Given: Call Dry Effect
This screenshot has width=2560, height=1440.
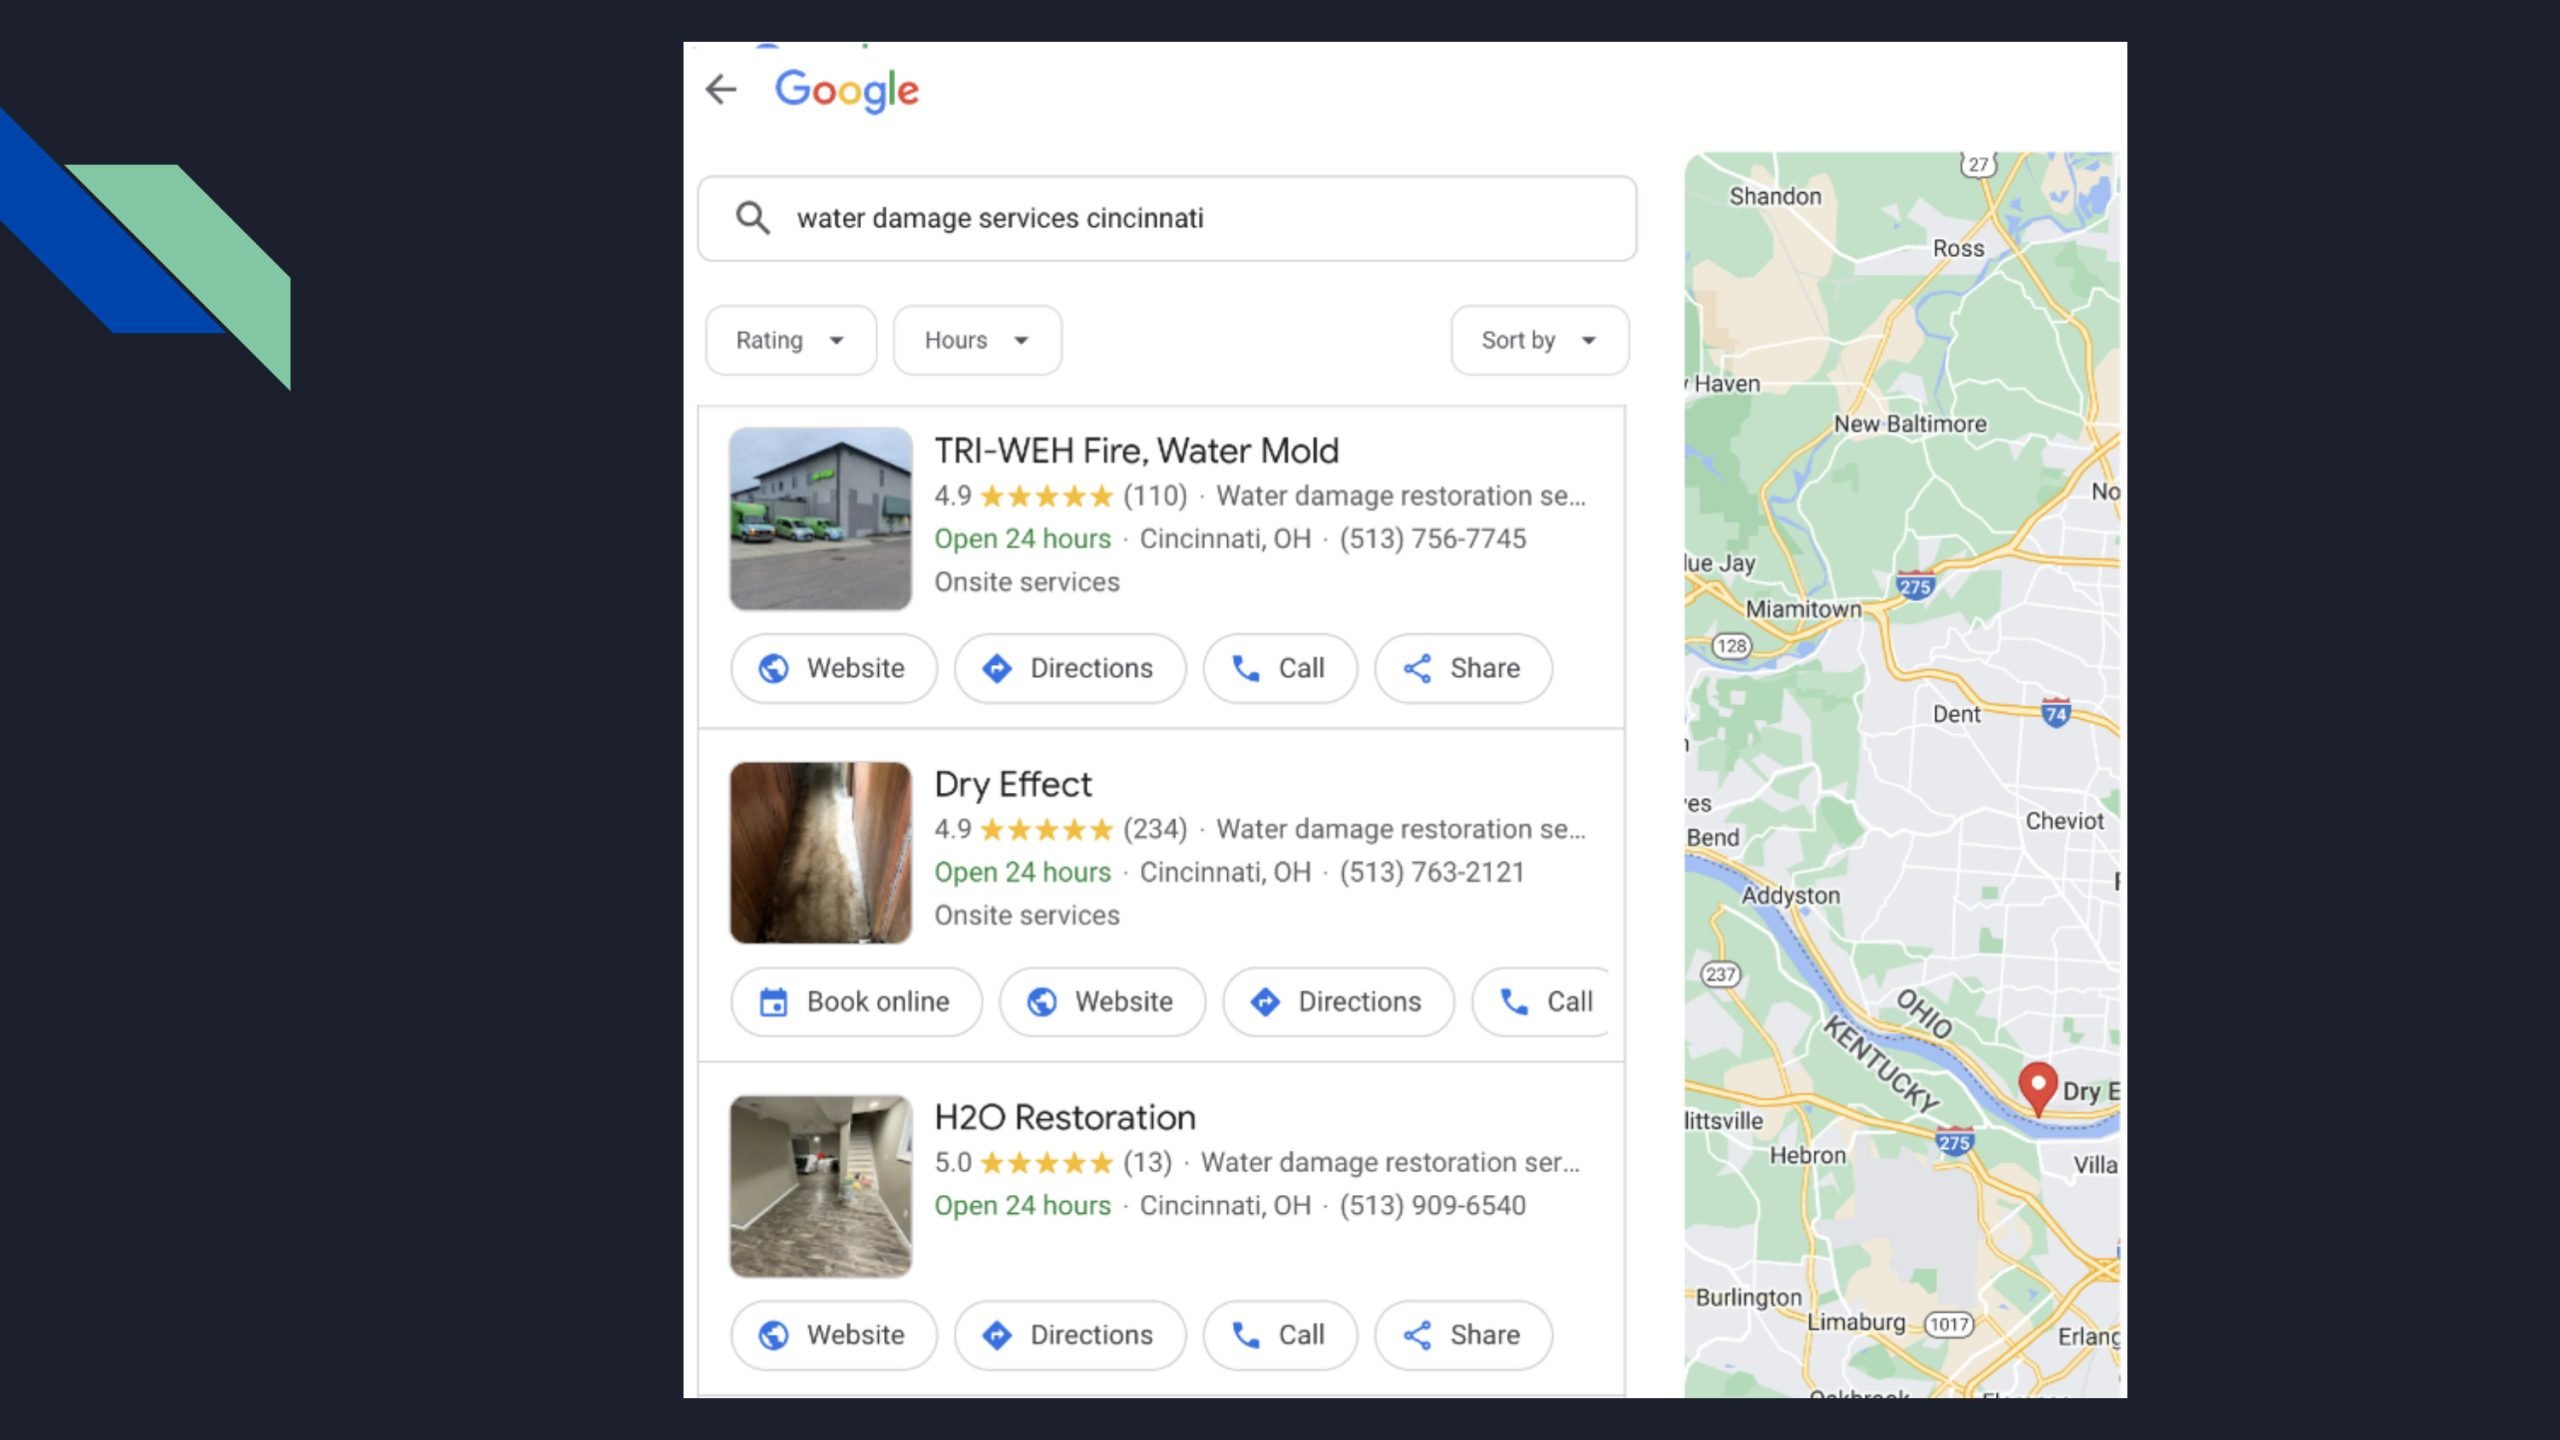Looking at the screenshot, I should click(1545, 1001).
